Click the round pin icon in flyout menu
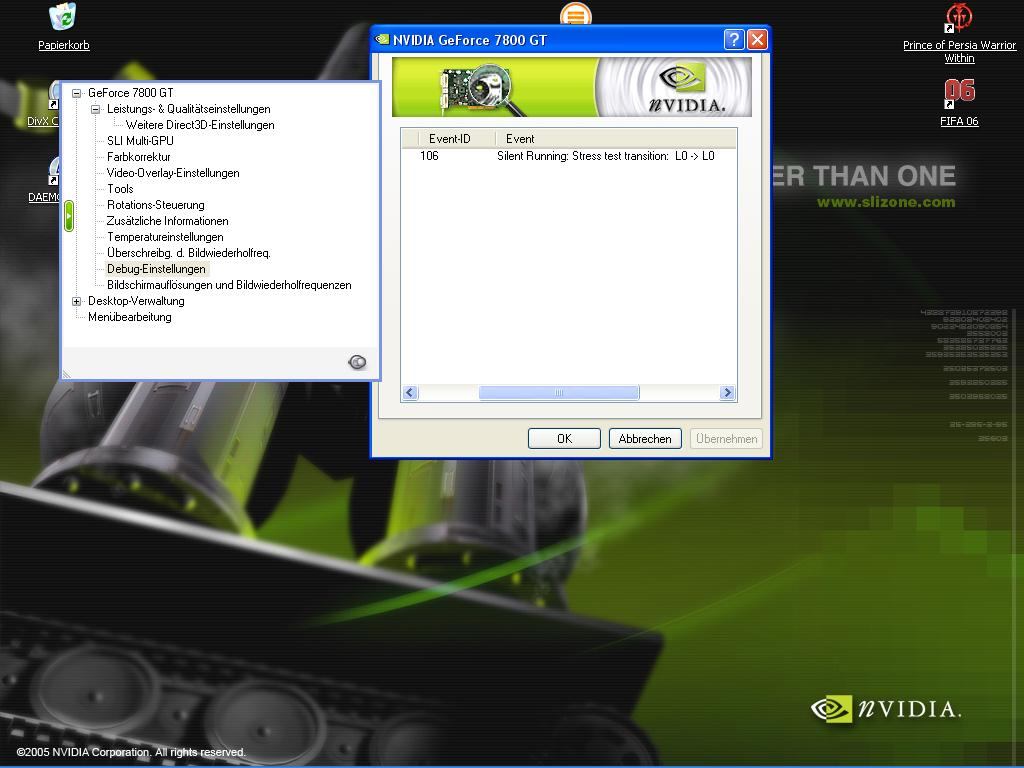This screenshot has height=768, width=1024. tap(357, 362)
